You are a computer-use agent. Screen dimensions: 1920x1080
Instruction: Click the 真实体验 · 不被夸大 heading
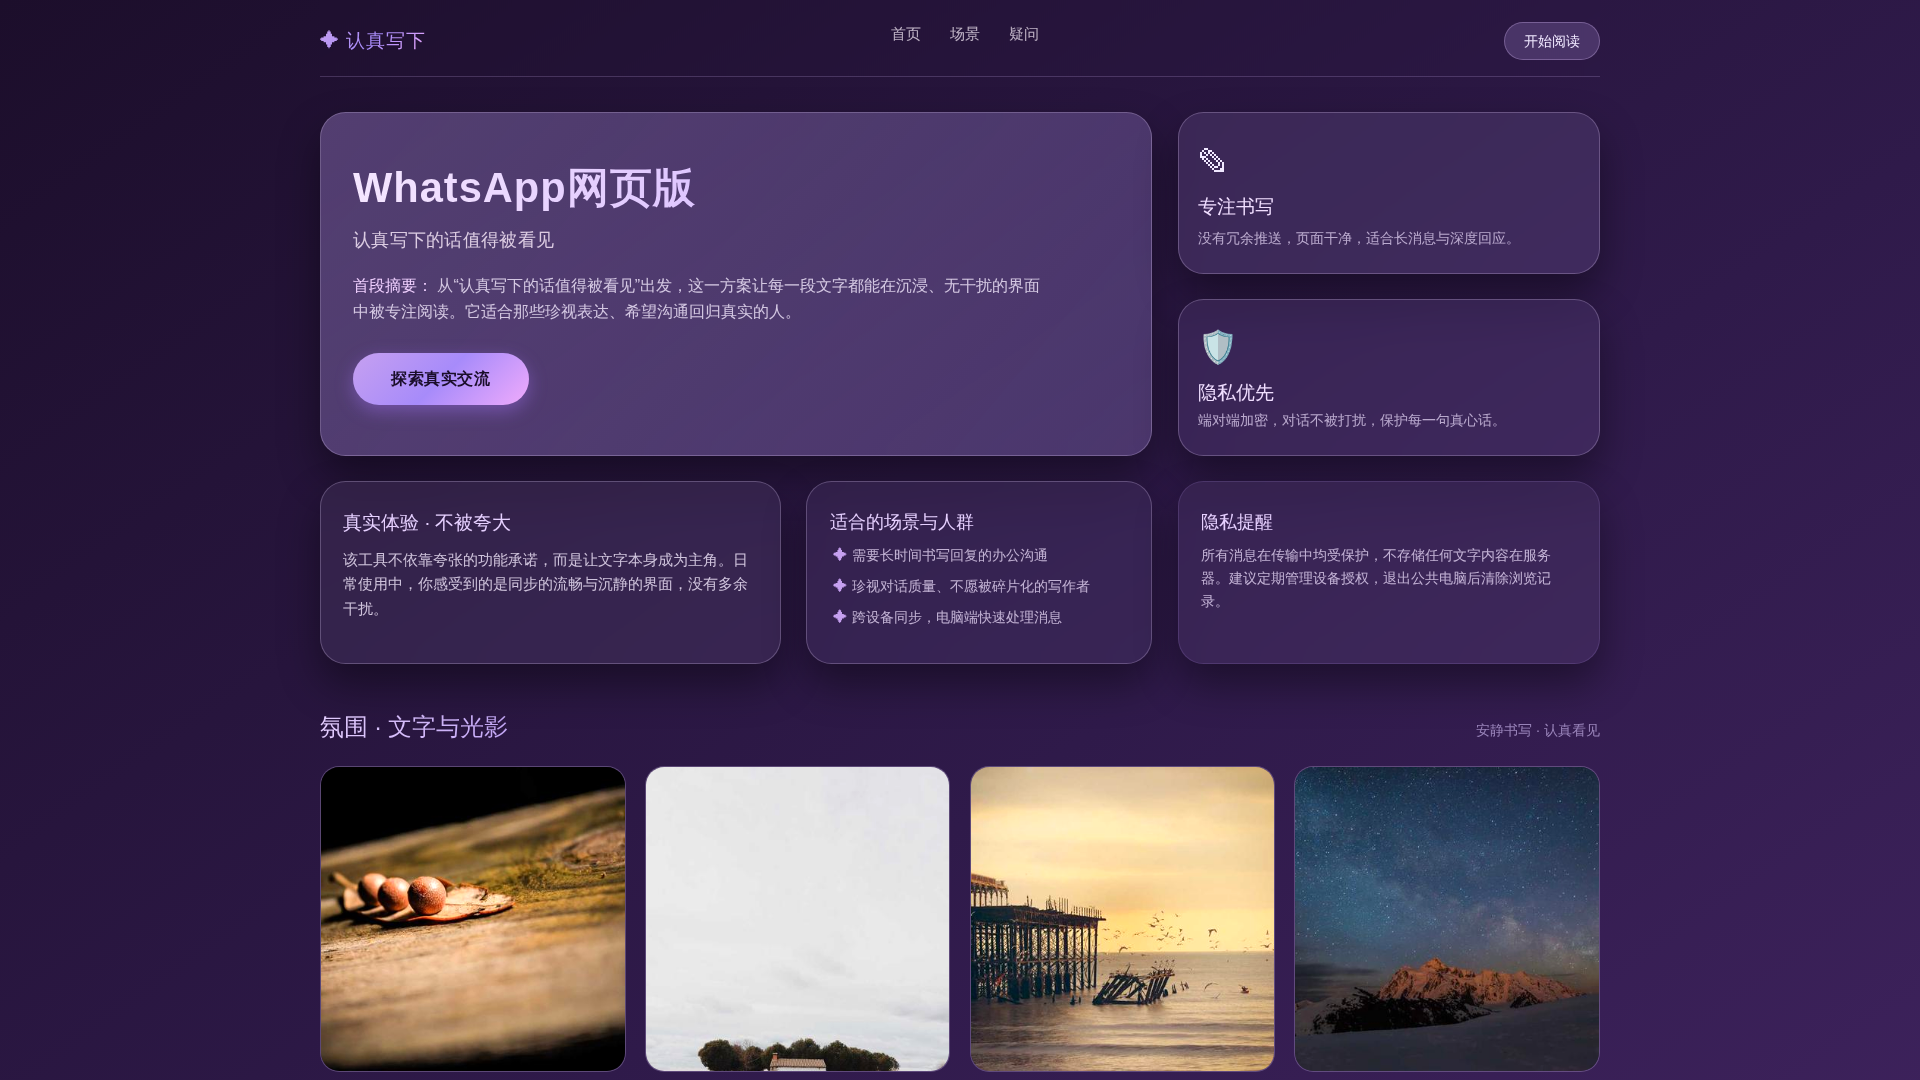click(x=427, y=523)
